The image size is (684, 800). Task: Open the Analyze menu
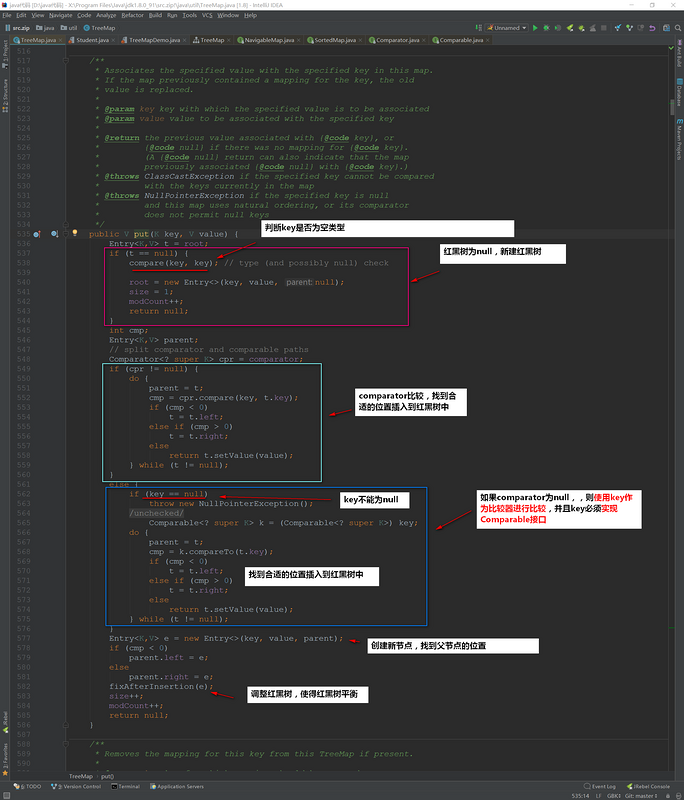click(x=106, y=15)
